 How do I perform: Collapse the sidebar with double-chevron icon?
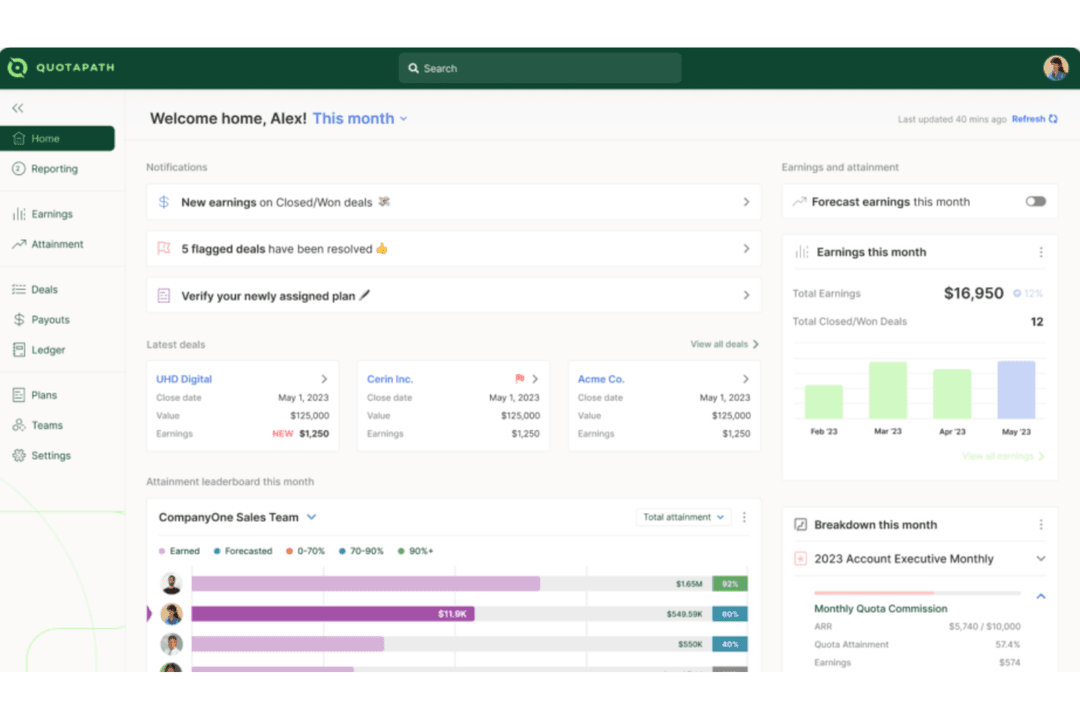[18, 108]
